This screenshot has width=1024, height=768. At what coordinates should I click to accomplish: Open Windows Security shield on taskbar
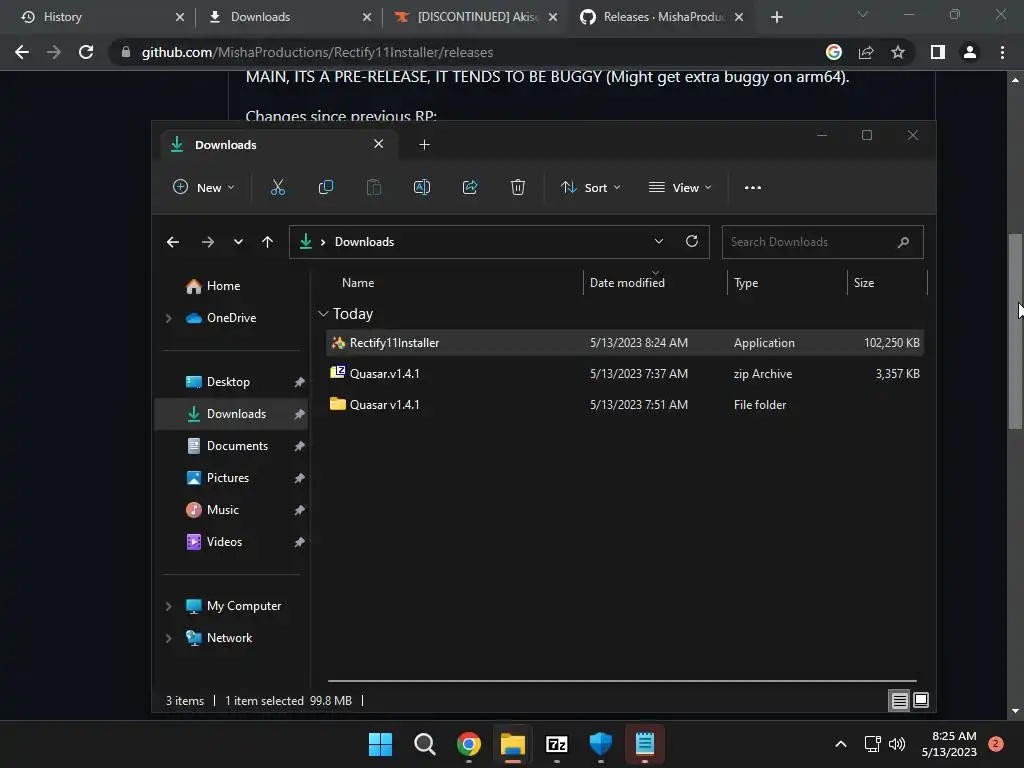pos(600,744)
